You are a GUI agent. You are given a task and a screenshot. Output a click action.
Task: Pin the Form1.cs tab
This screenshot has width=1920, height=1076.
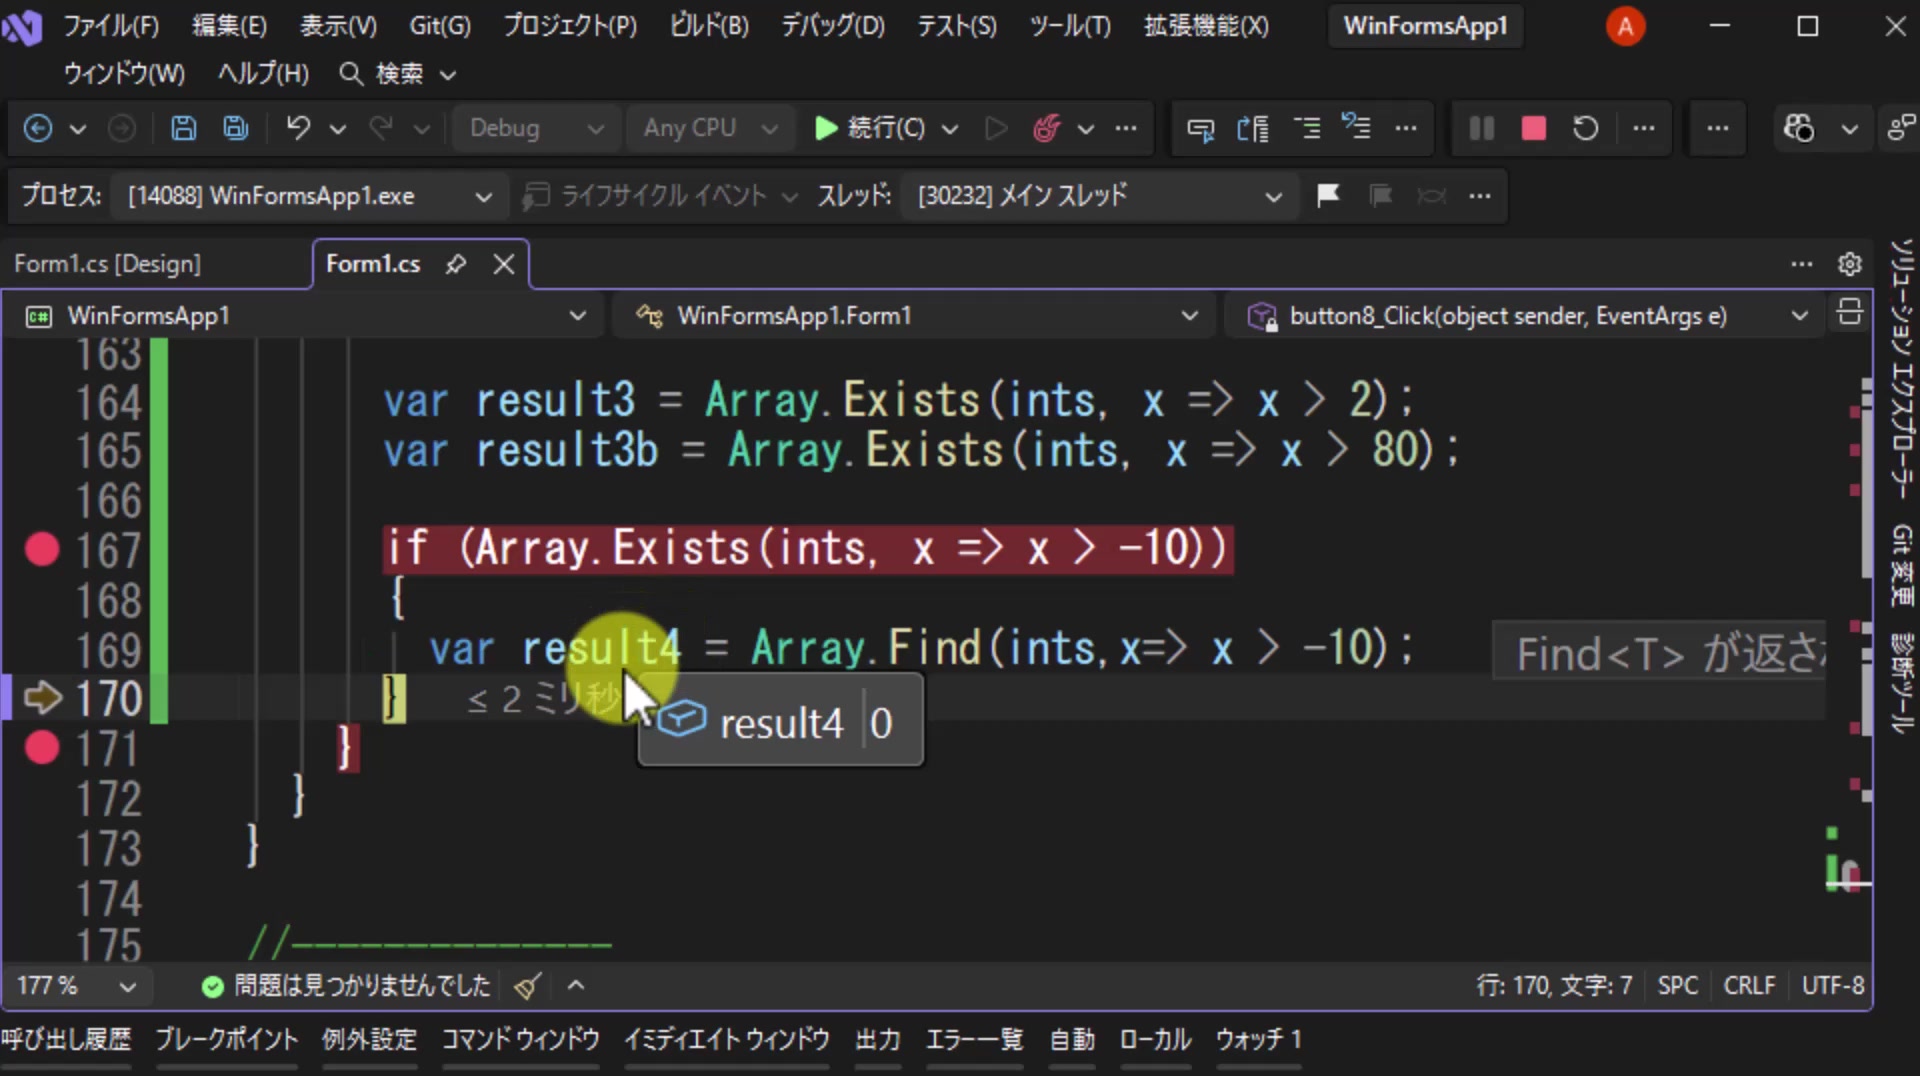(456, 264)
